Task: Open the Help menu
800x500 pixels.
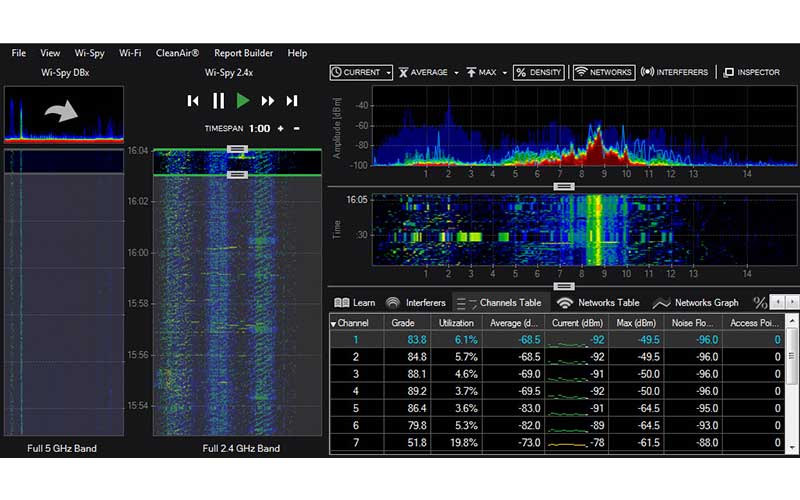Action: coord(297,53)
